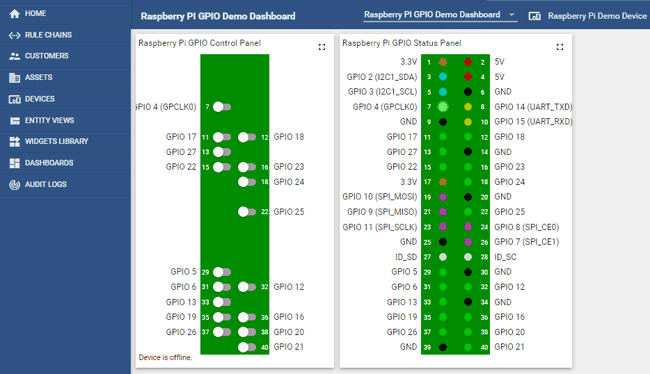The height and width of the screenshot is (374, 650).
Task: Click the Customers people icon
Action: click(15, 56)
